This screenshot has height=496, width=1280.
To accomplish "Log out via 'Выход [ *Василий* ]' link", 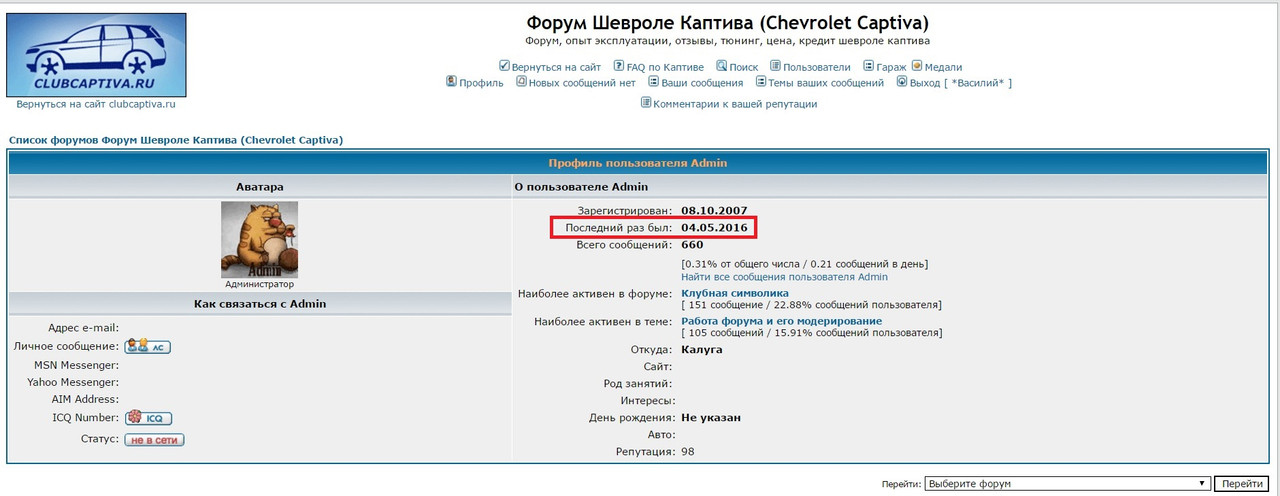I will point(961,83).
